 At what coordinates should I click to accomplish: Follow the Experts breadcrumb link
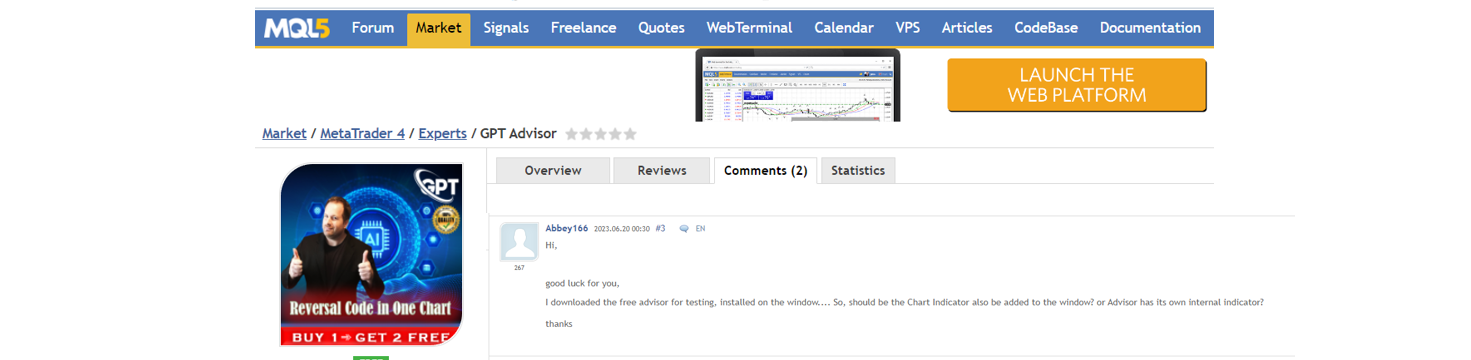tap(442, 134)
